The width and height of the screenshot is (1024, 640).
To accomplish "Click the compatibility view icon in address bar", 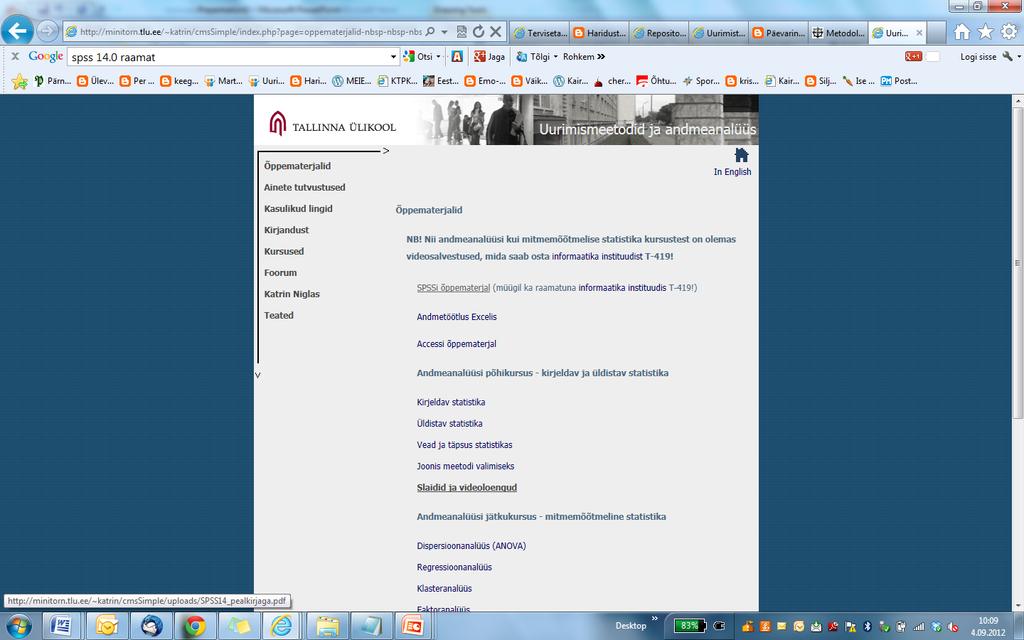I will coord(462,31).
